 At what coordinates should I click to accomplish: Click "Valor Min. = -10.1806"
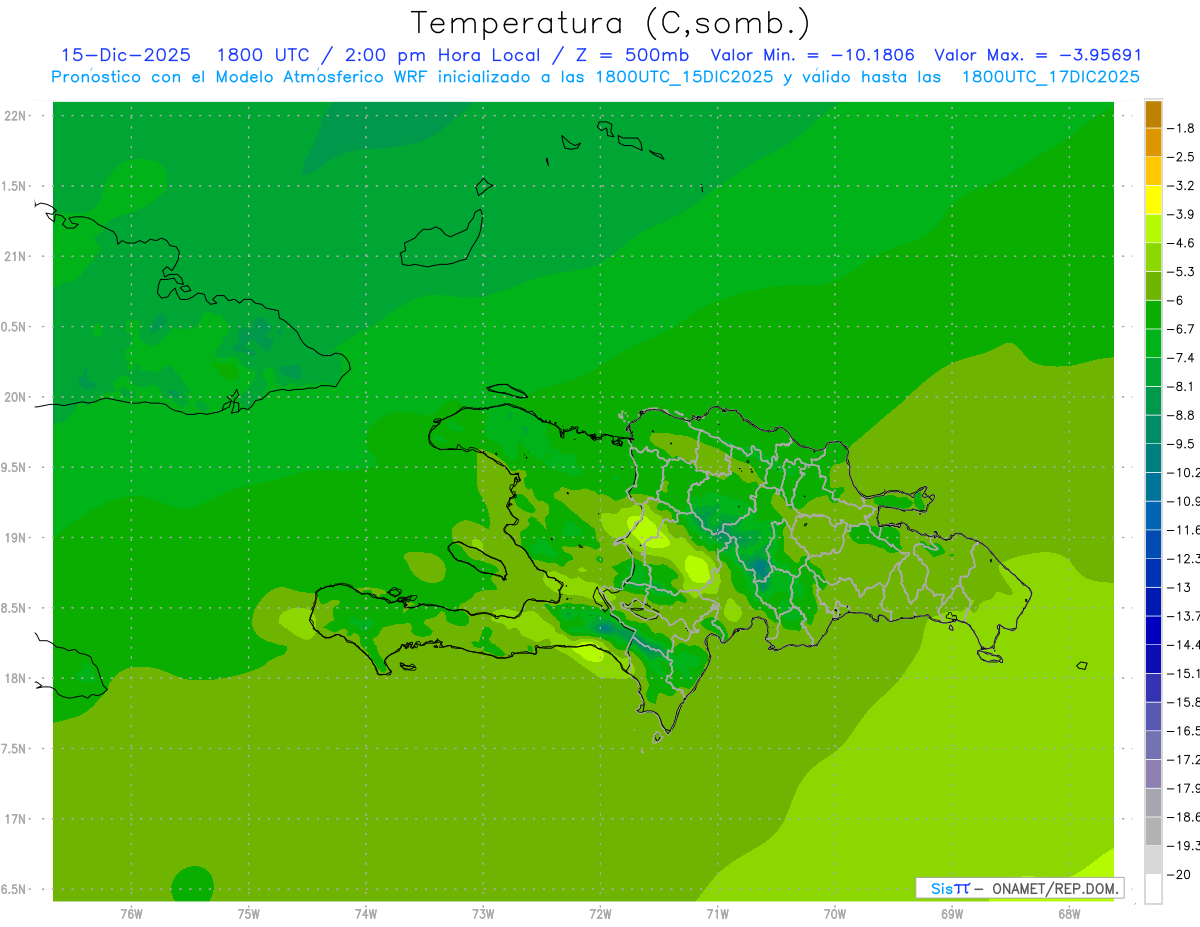coord(812,55)
